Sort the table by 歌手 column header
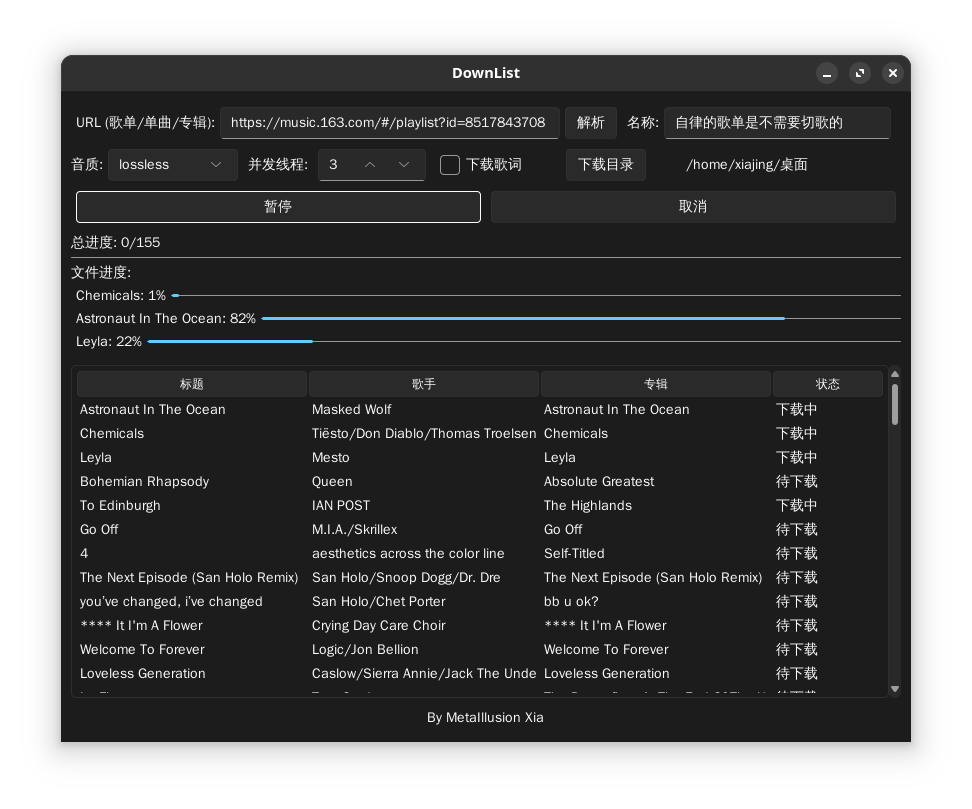972x809 pixels. click(424, 384)
